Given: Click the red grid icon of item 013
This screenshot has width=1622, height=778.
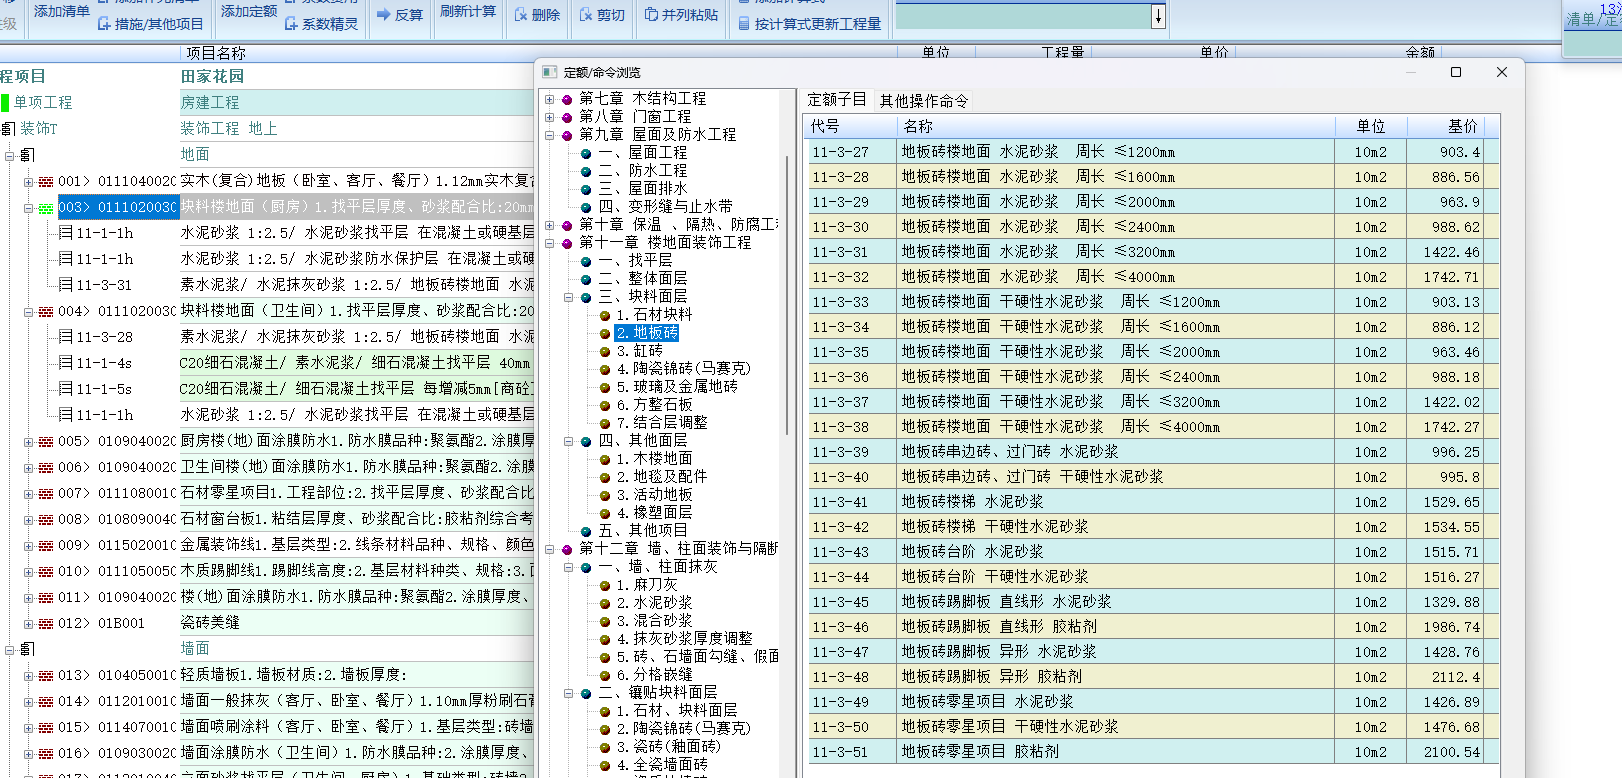Looking at the screenshot, I should [46, 676].
